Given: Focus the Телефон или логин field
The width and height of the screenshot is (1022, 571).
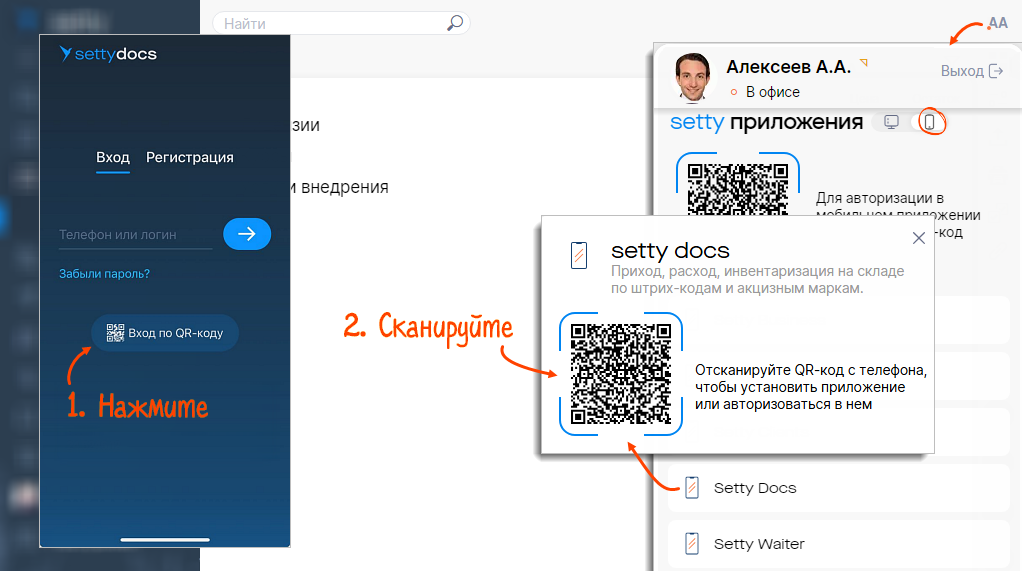Looking at the screenshot, I should point(136,235).
